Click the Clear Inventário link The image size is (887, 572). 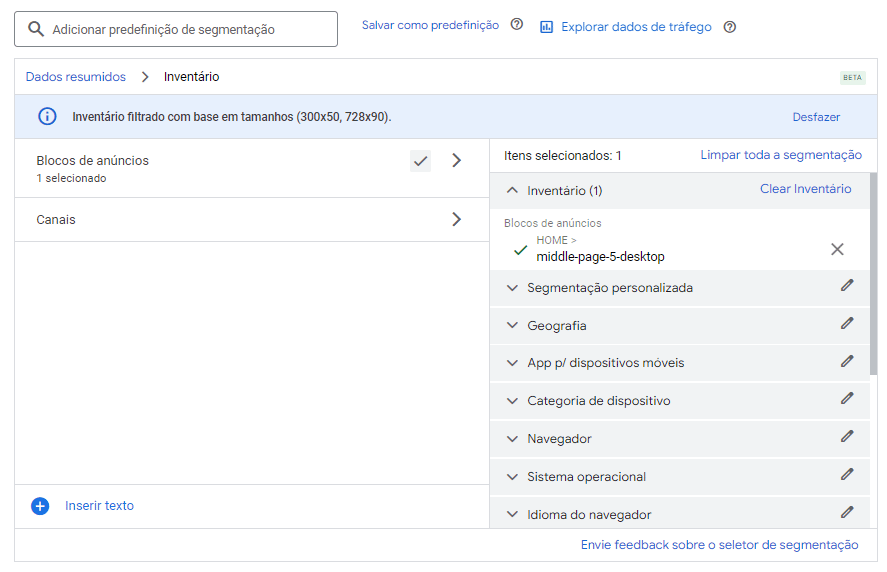(806, 189)
